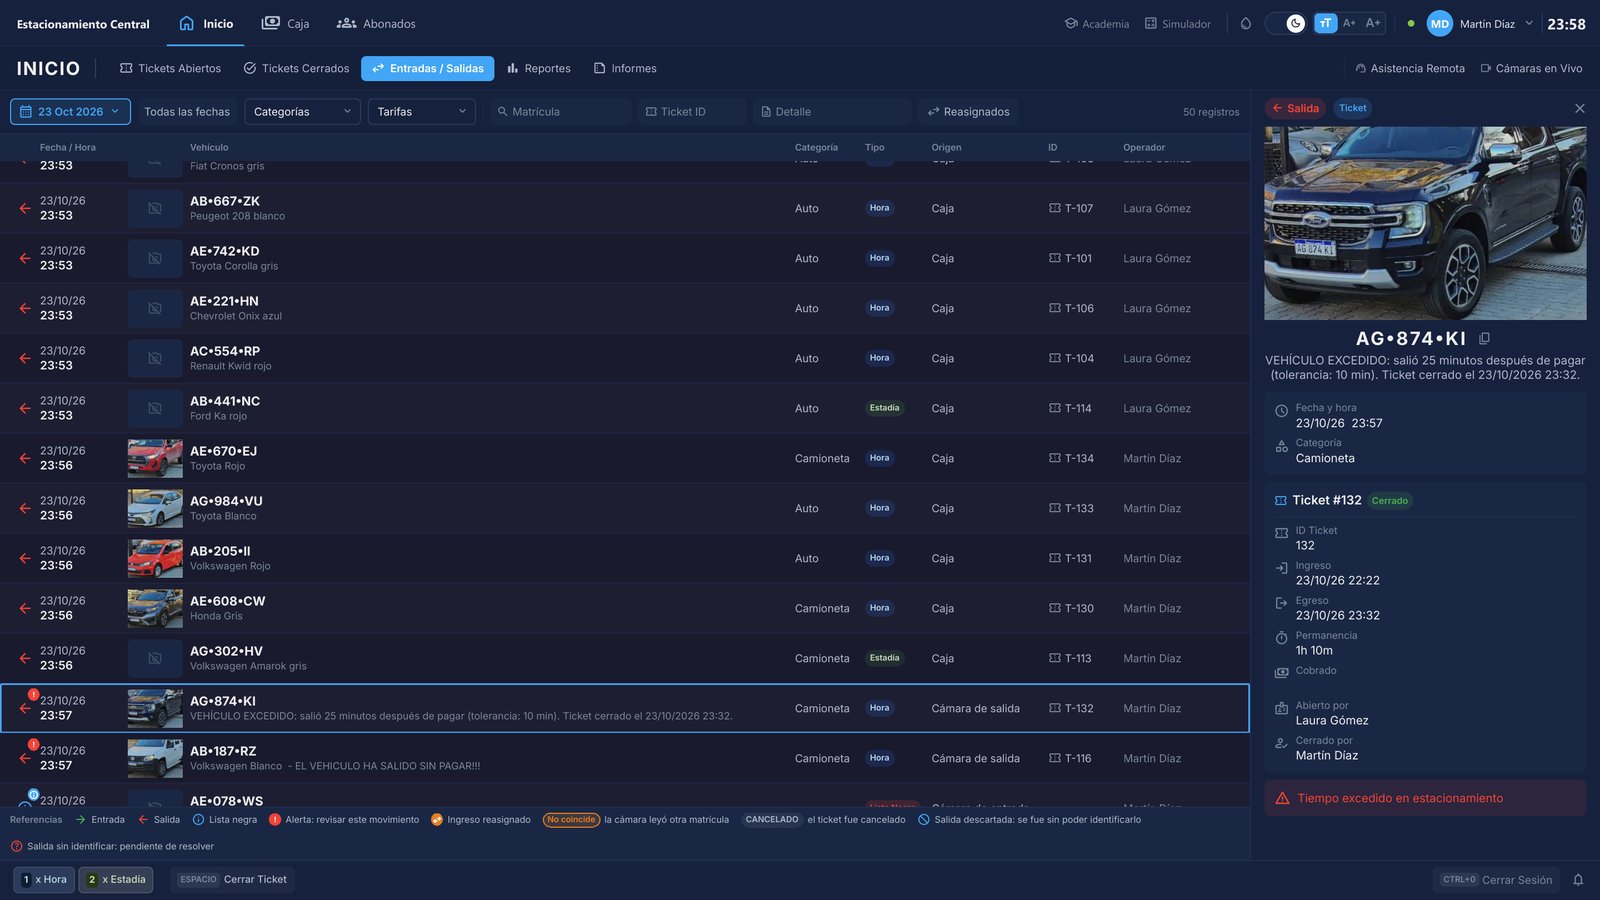1600x900 pixels.
Task: Click the Ticket ID filter field
Action: click(692, 111)
